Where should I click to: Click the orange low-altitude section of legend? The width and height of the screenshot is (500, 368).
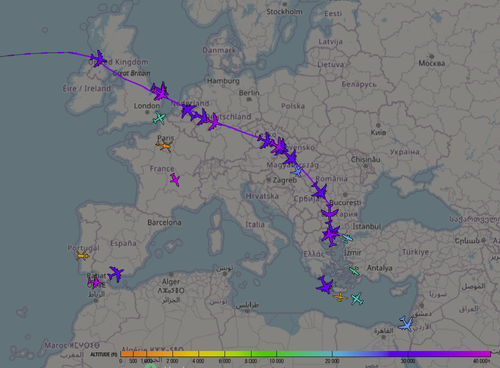133,354
